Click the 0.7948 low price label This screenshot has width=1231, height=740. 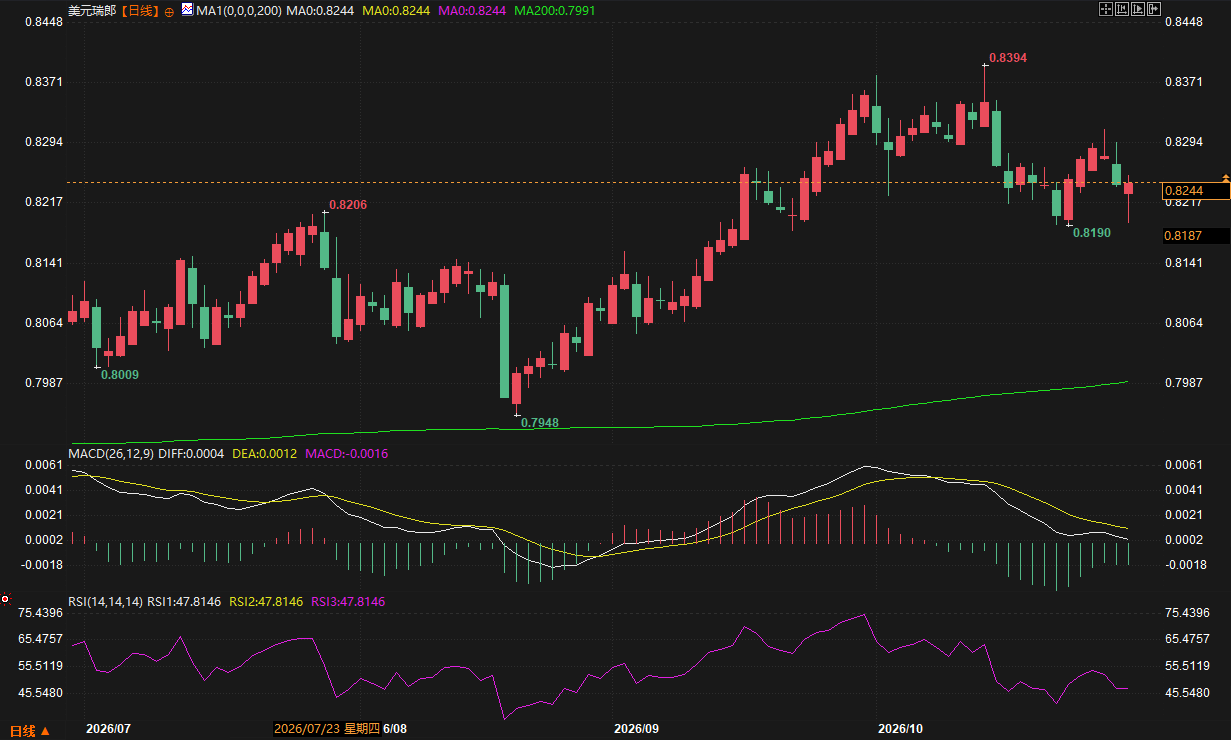540,423
